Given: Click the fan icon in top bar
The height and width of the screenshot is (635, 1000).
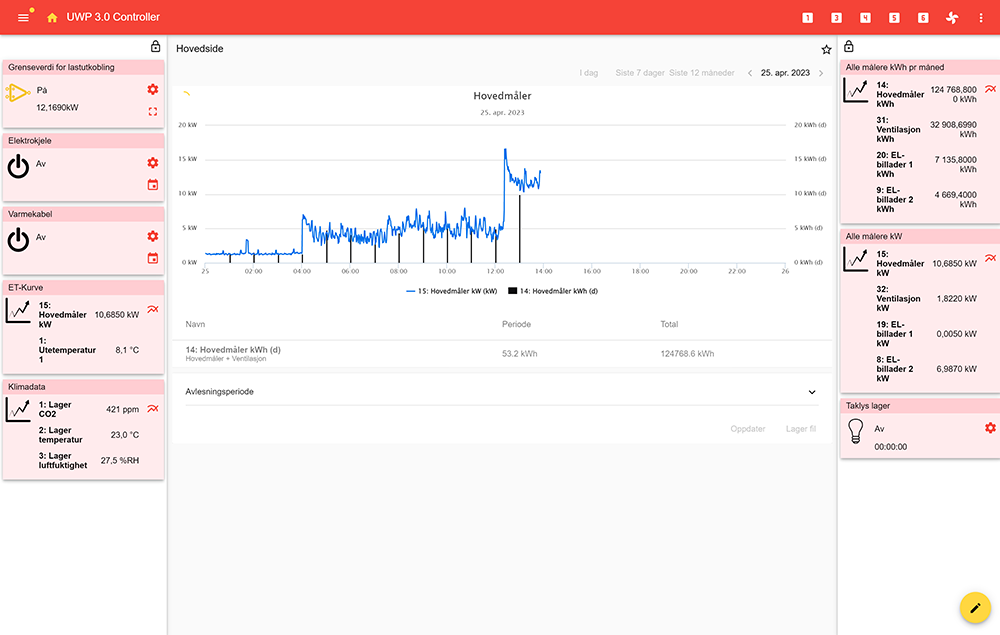Looking at the screenshot, I should click(952, 18).
